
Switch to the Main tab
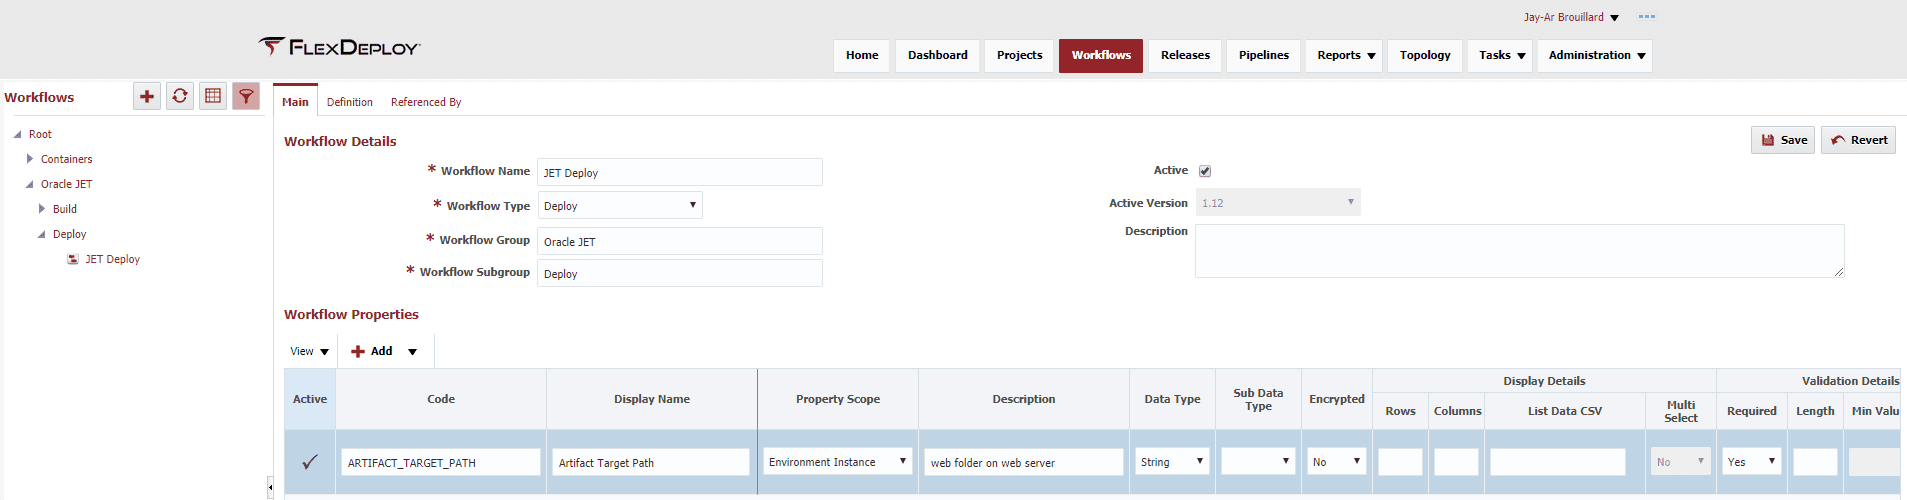click(295, 101)
